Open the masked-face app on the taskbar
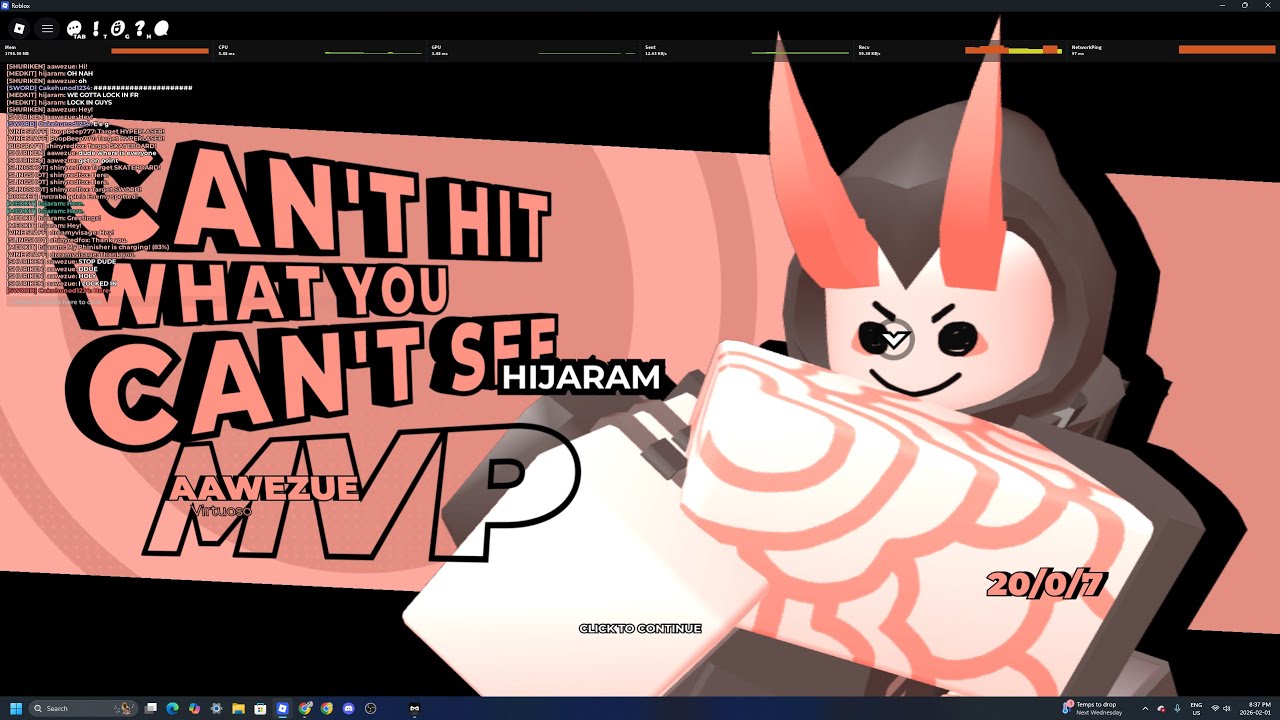The image size is (1280, 720). (415, 708)
